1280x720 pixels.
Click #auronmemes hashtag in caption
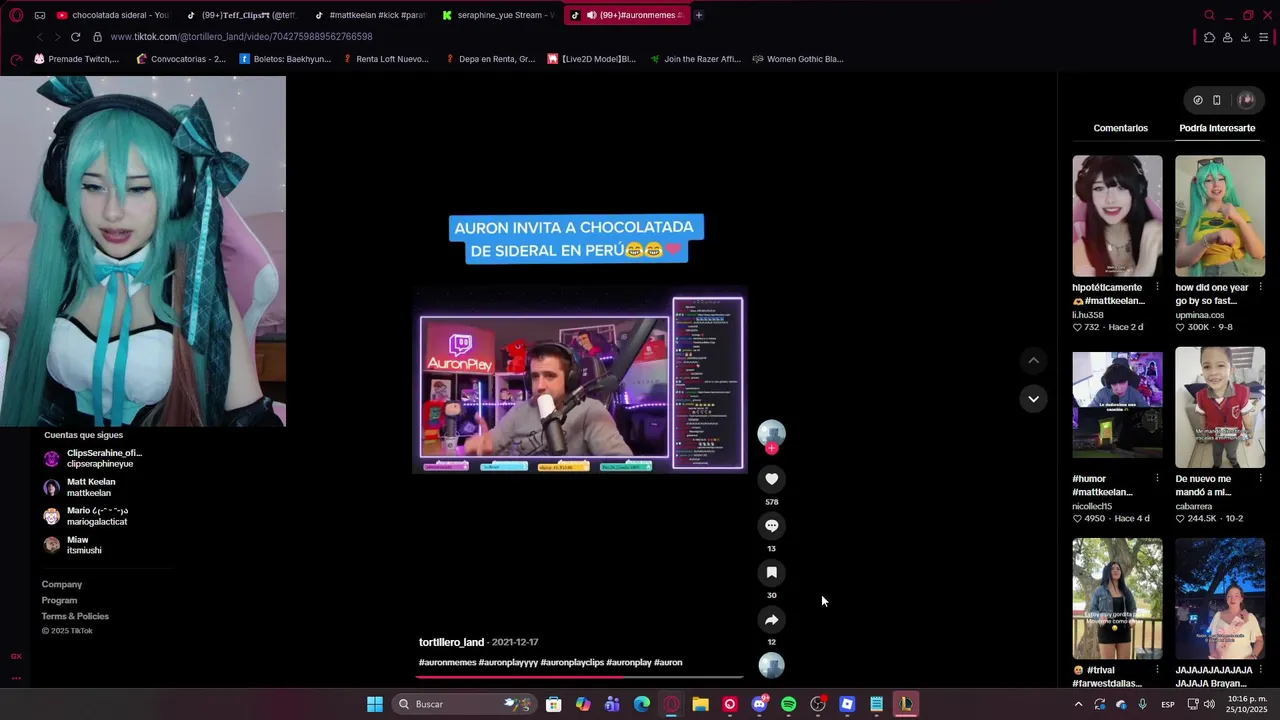(447, 662)
